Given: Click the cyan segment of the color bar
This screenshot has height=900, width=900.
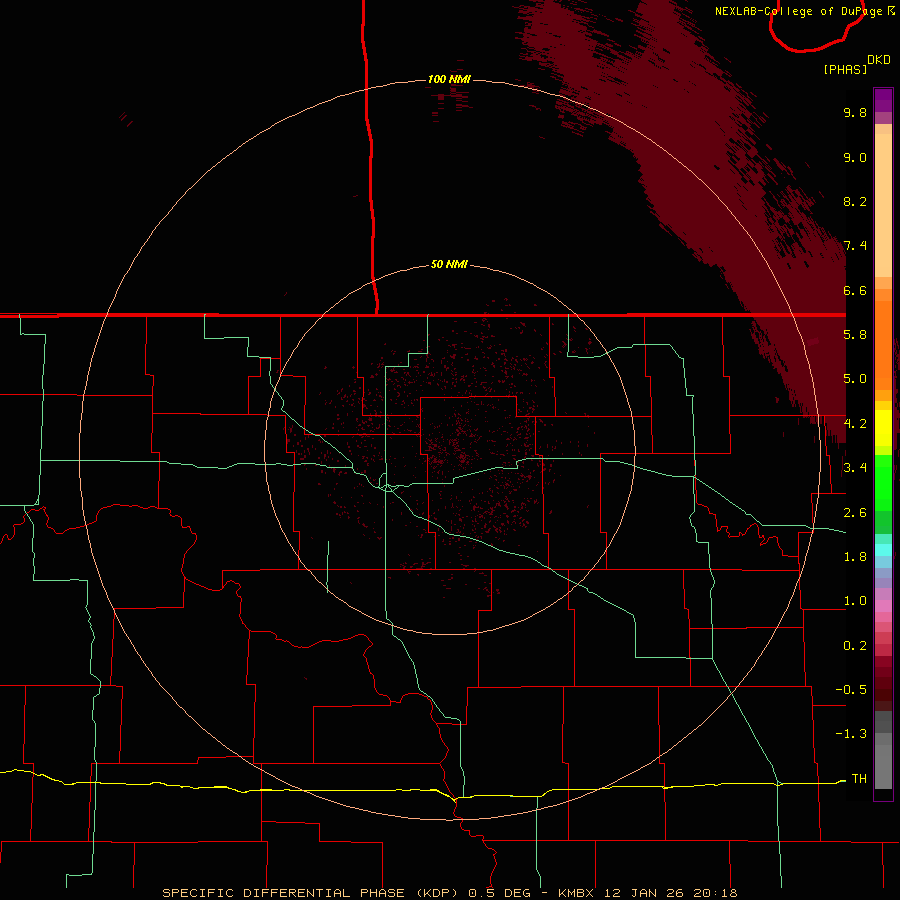Looking at the screenshot, I should (883, 550).
